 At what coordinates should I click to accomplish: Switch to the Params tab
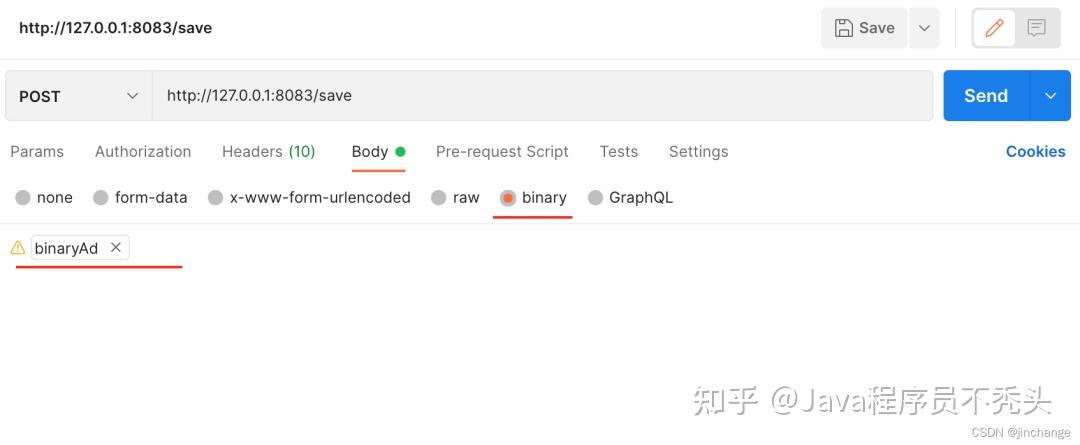pyautogui.click(x=37, y=152)
